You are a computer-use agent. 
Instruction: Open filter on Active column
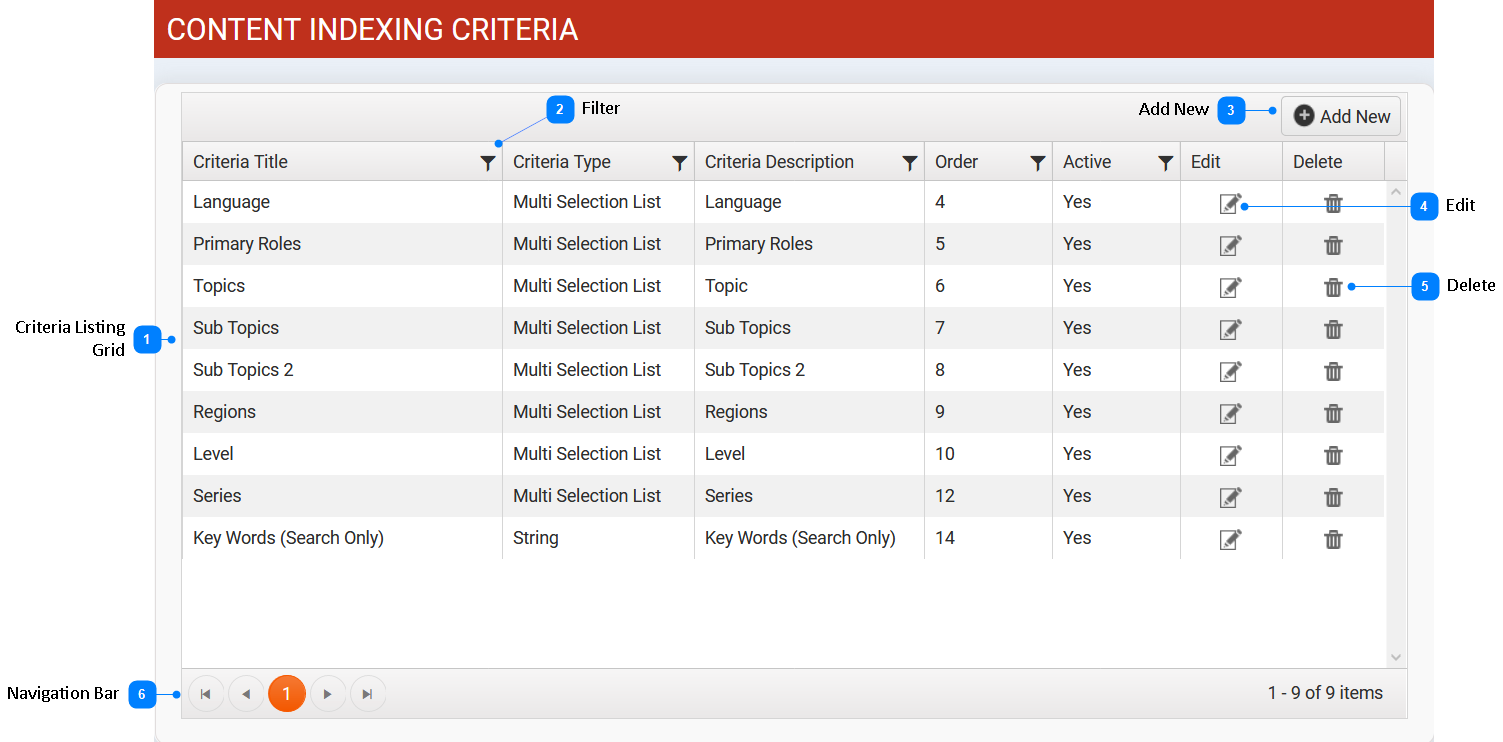[1166, 164]
